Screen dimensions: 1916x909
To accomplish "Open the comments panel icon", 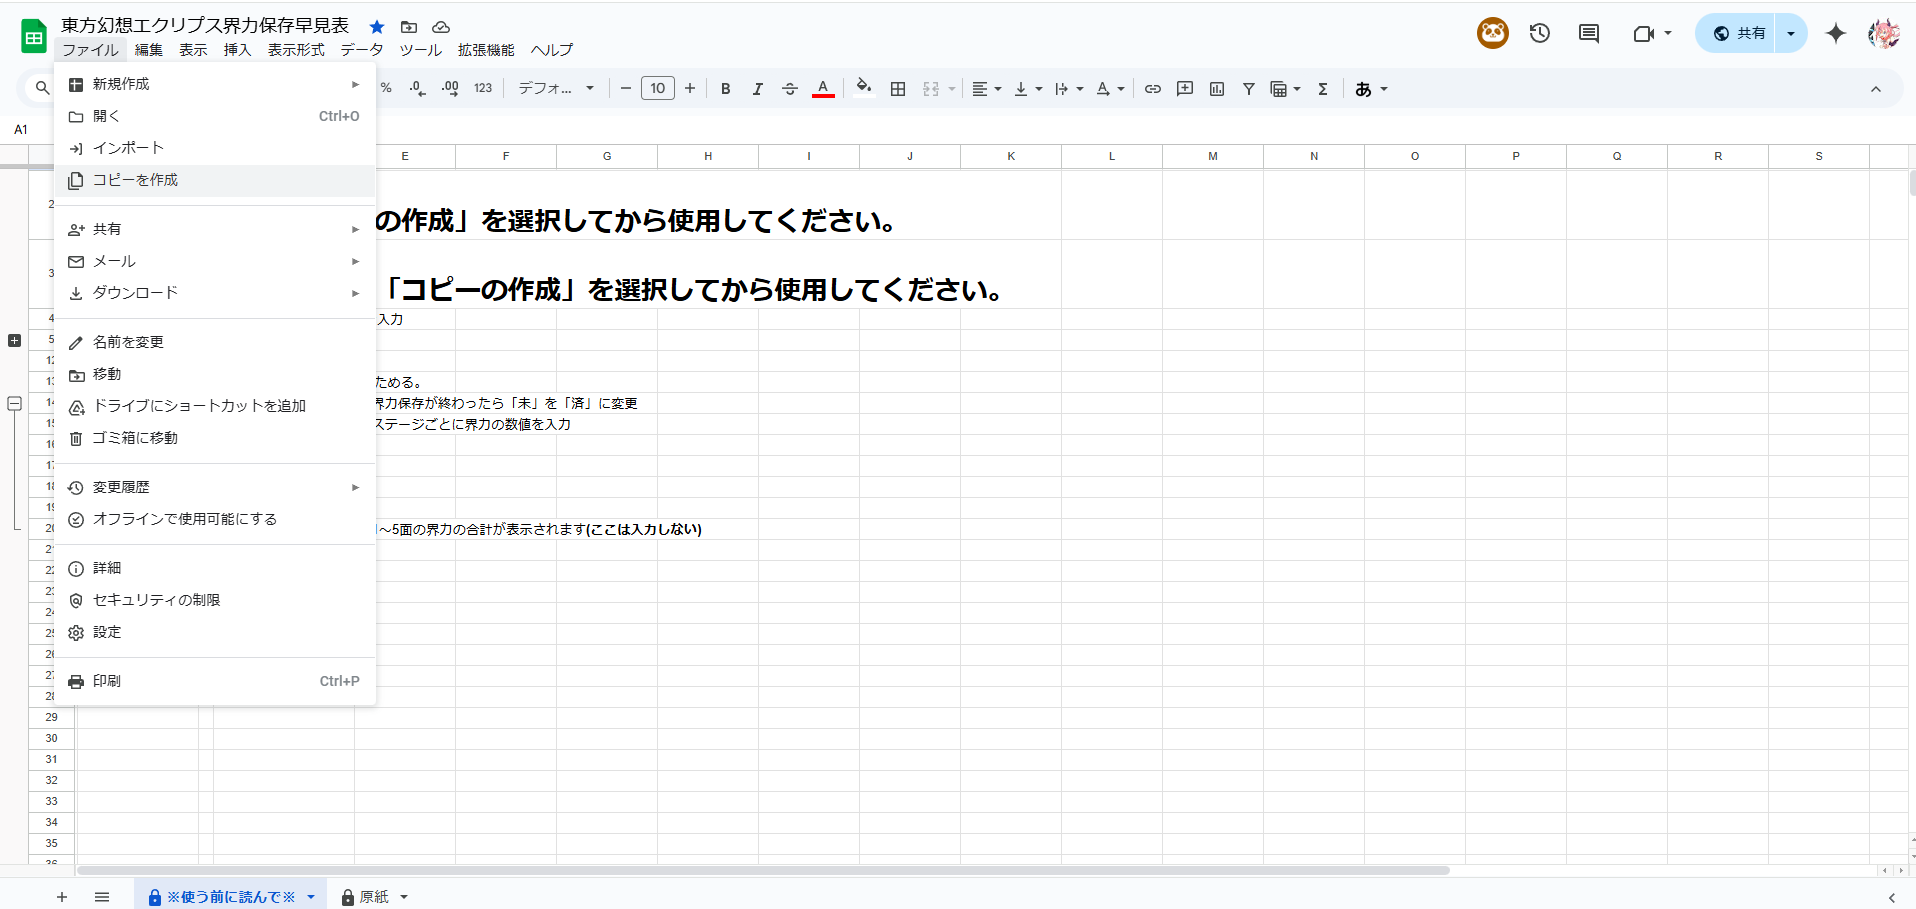I will tap(1589, 33).
